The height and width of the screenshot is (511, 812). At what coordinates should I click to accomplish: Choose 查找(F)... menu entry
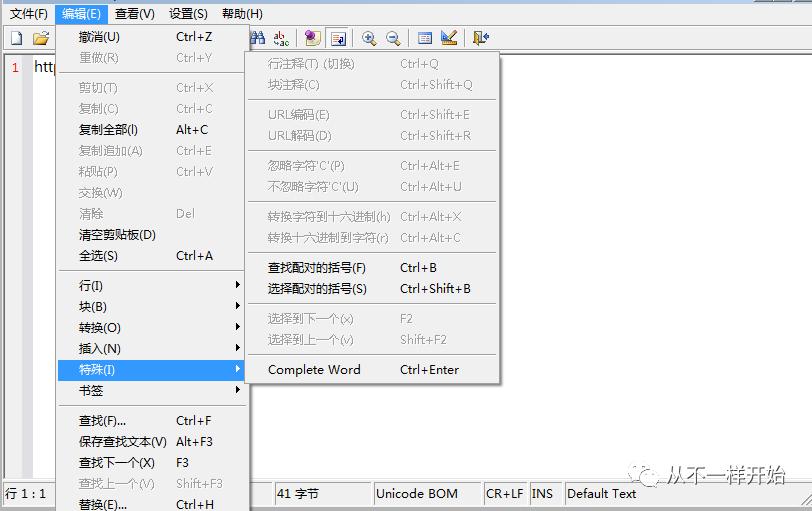(151, 420)
